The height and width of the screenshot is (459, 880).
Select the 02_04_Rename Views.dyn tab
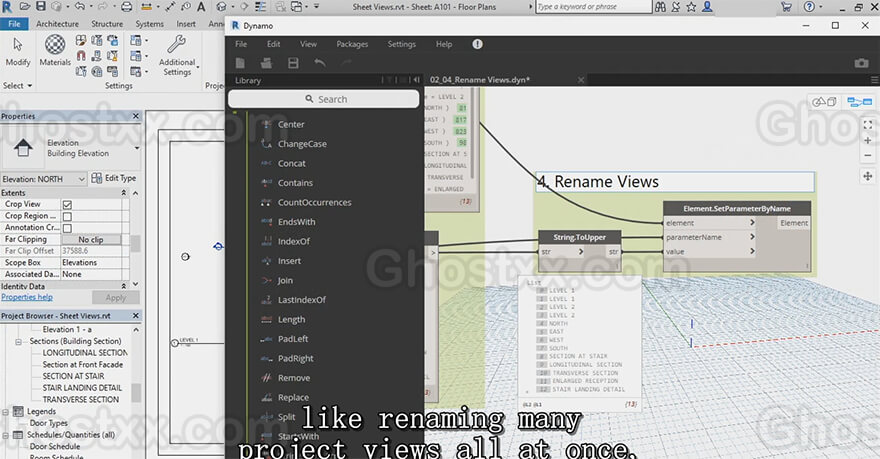point(480,80)
